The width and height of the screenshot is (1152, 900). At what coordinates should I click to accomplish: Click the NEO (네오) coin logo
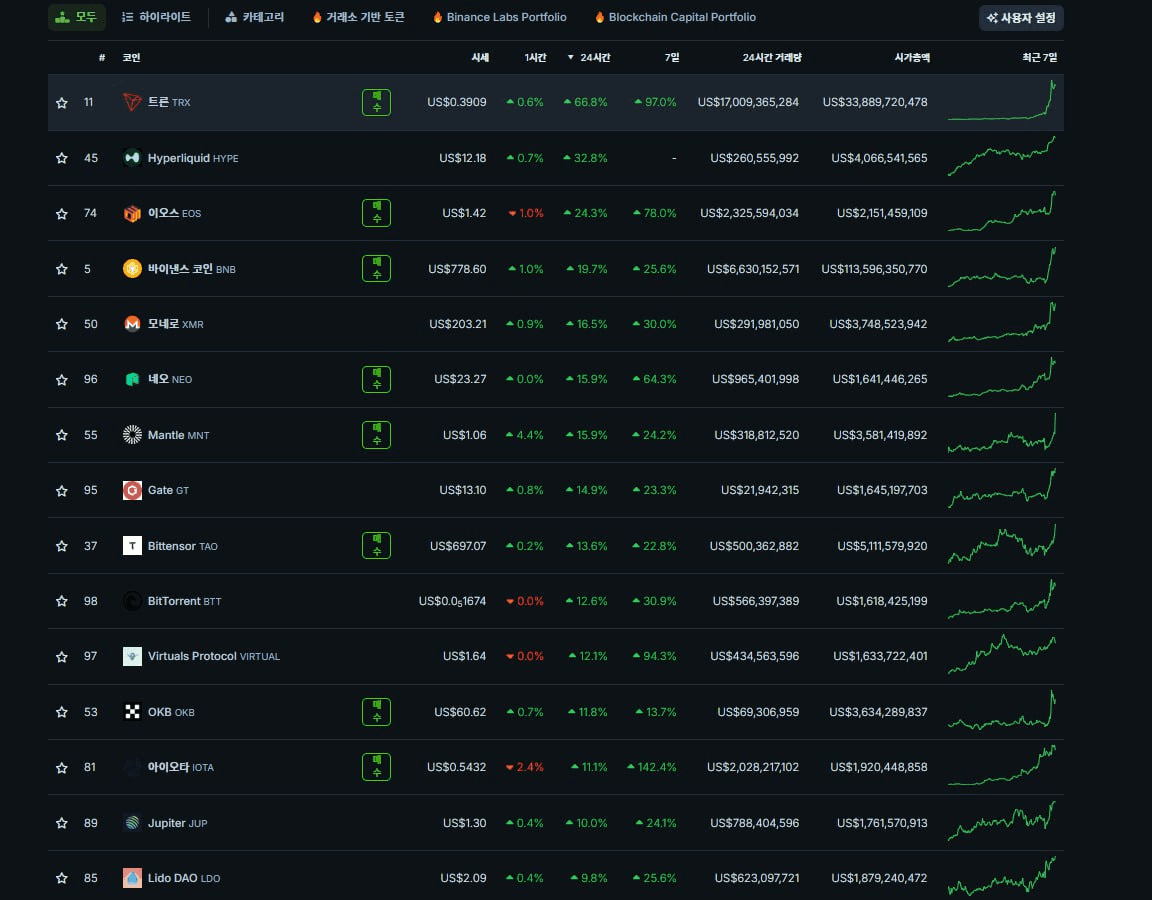(x=132, y=379)
